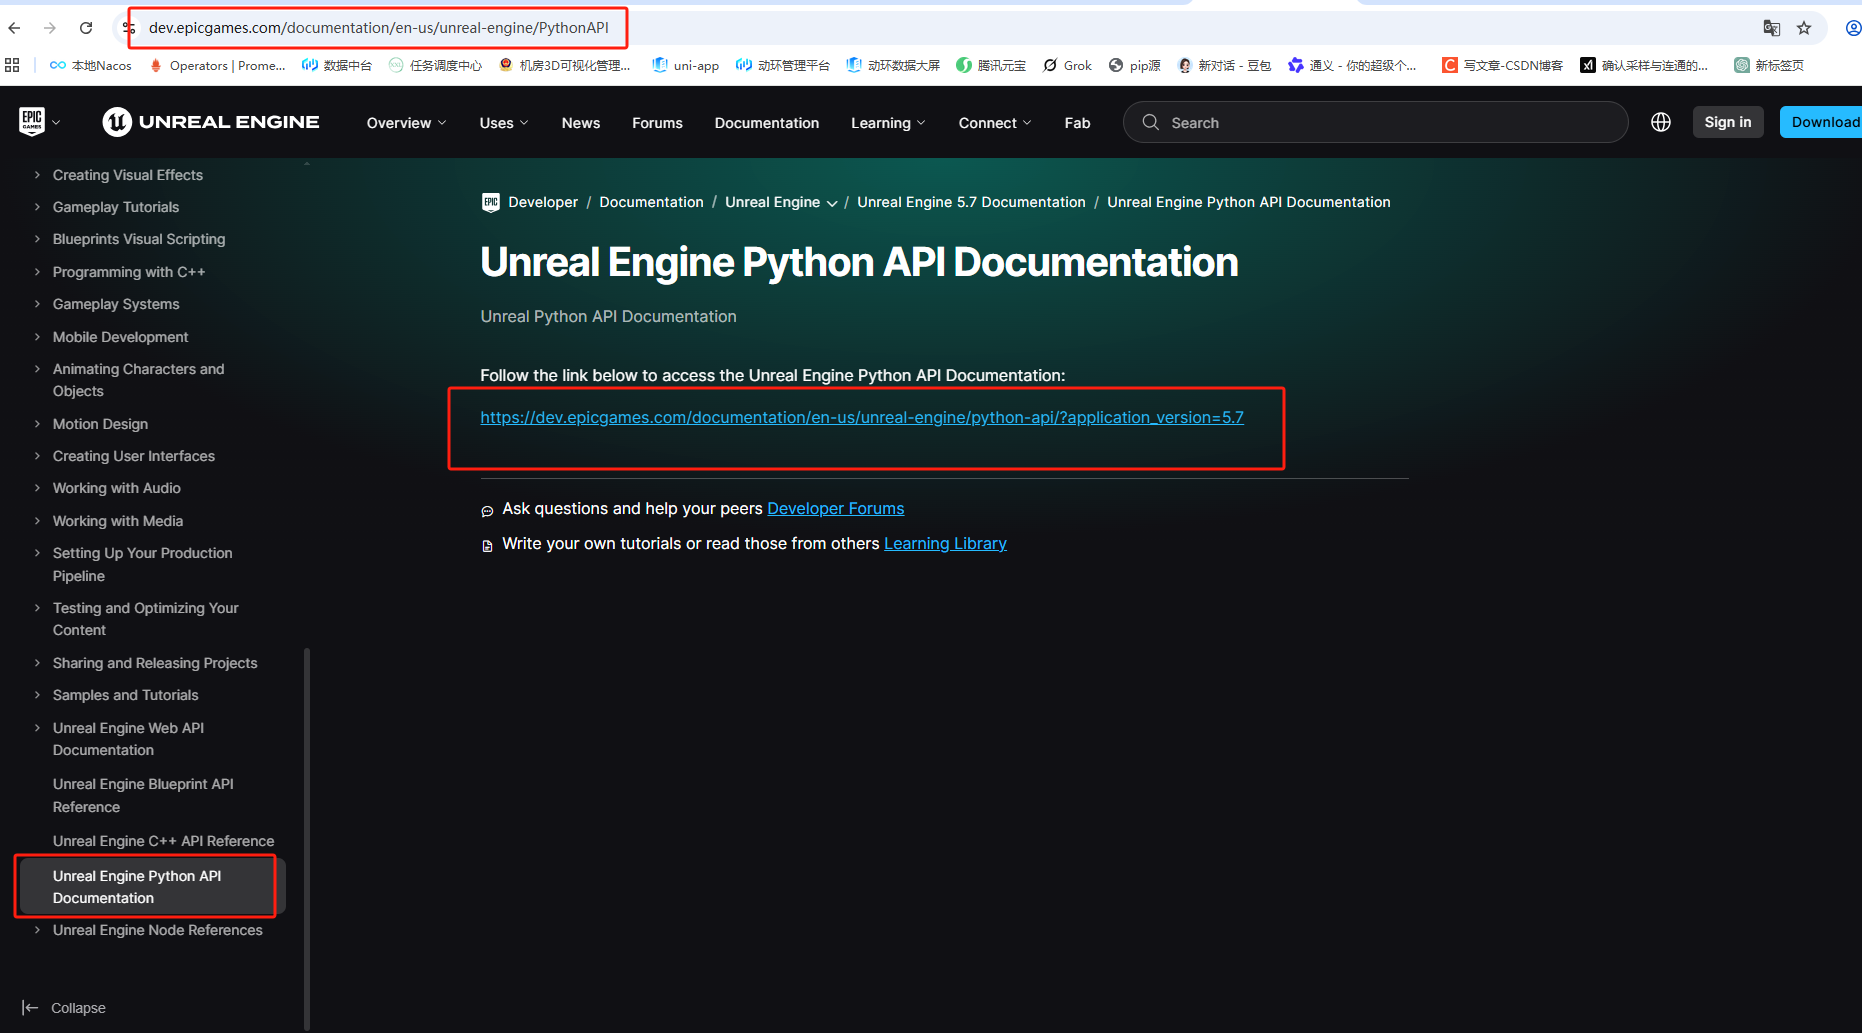The image size is (1862, 1033).
Task: Click the search magnifier icon
Action: (x=1151, y=122)
